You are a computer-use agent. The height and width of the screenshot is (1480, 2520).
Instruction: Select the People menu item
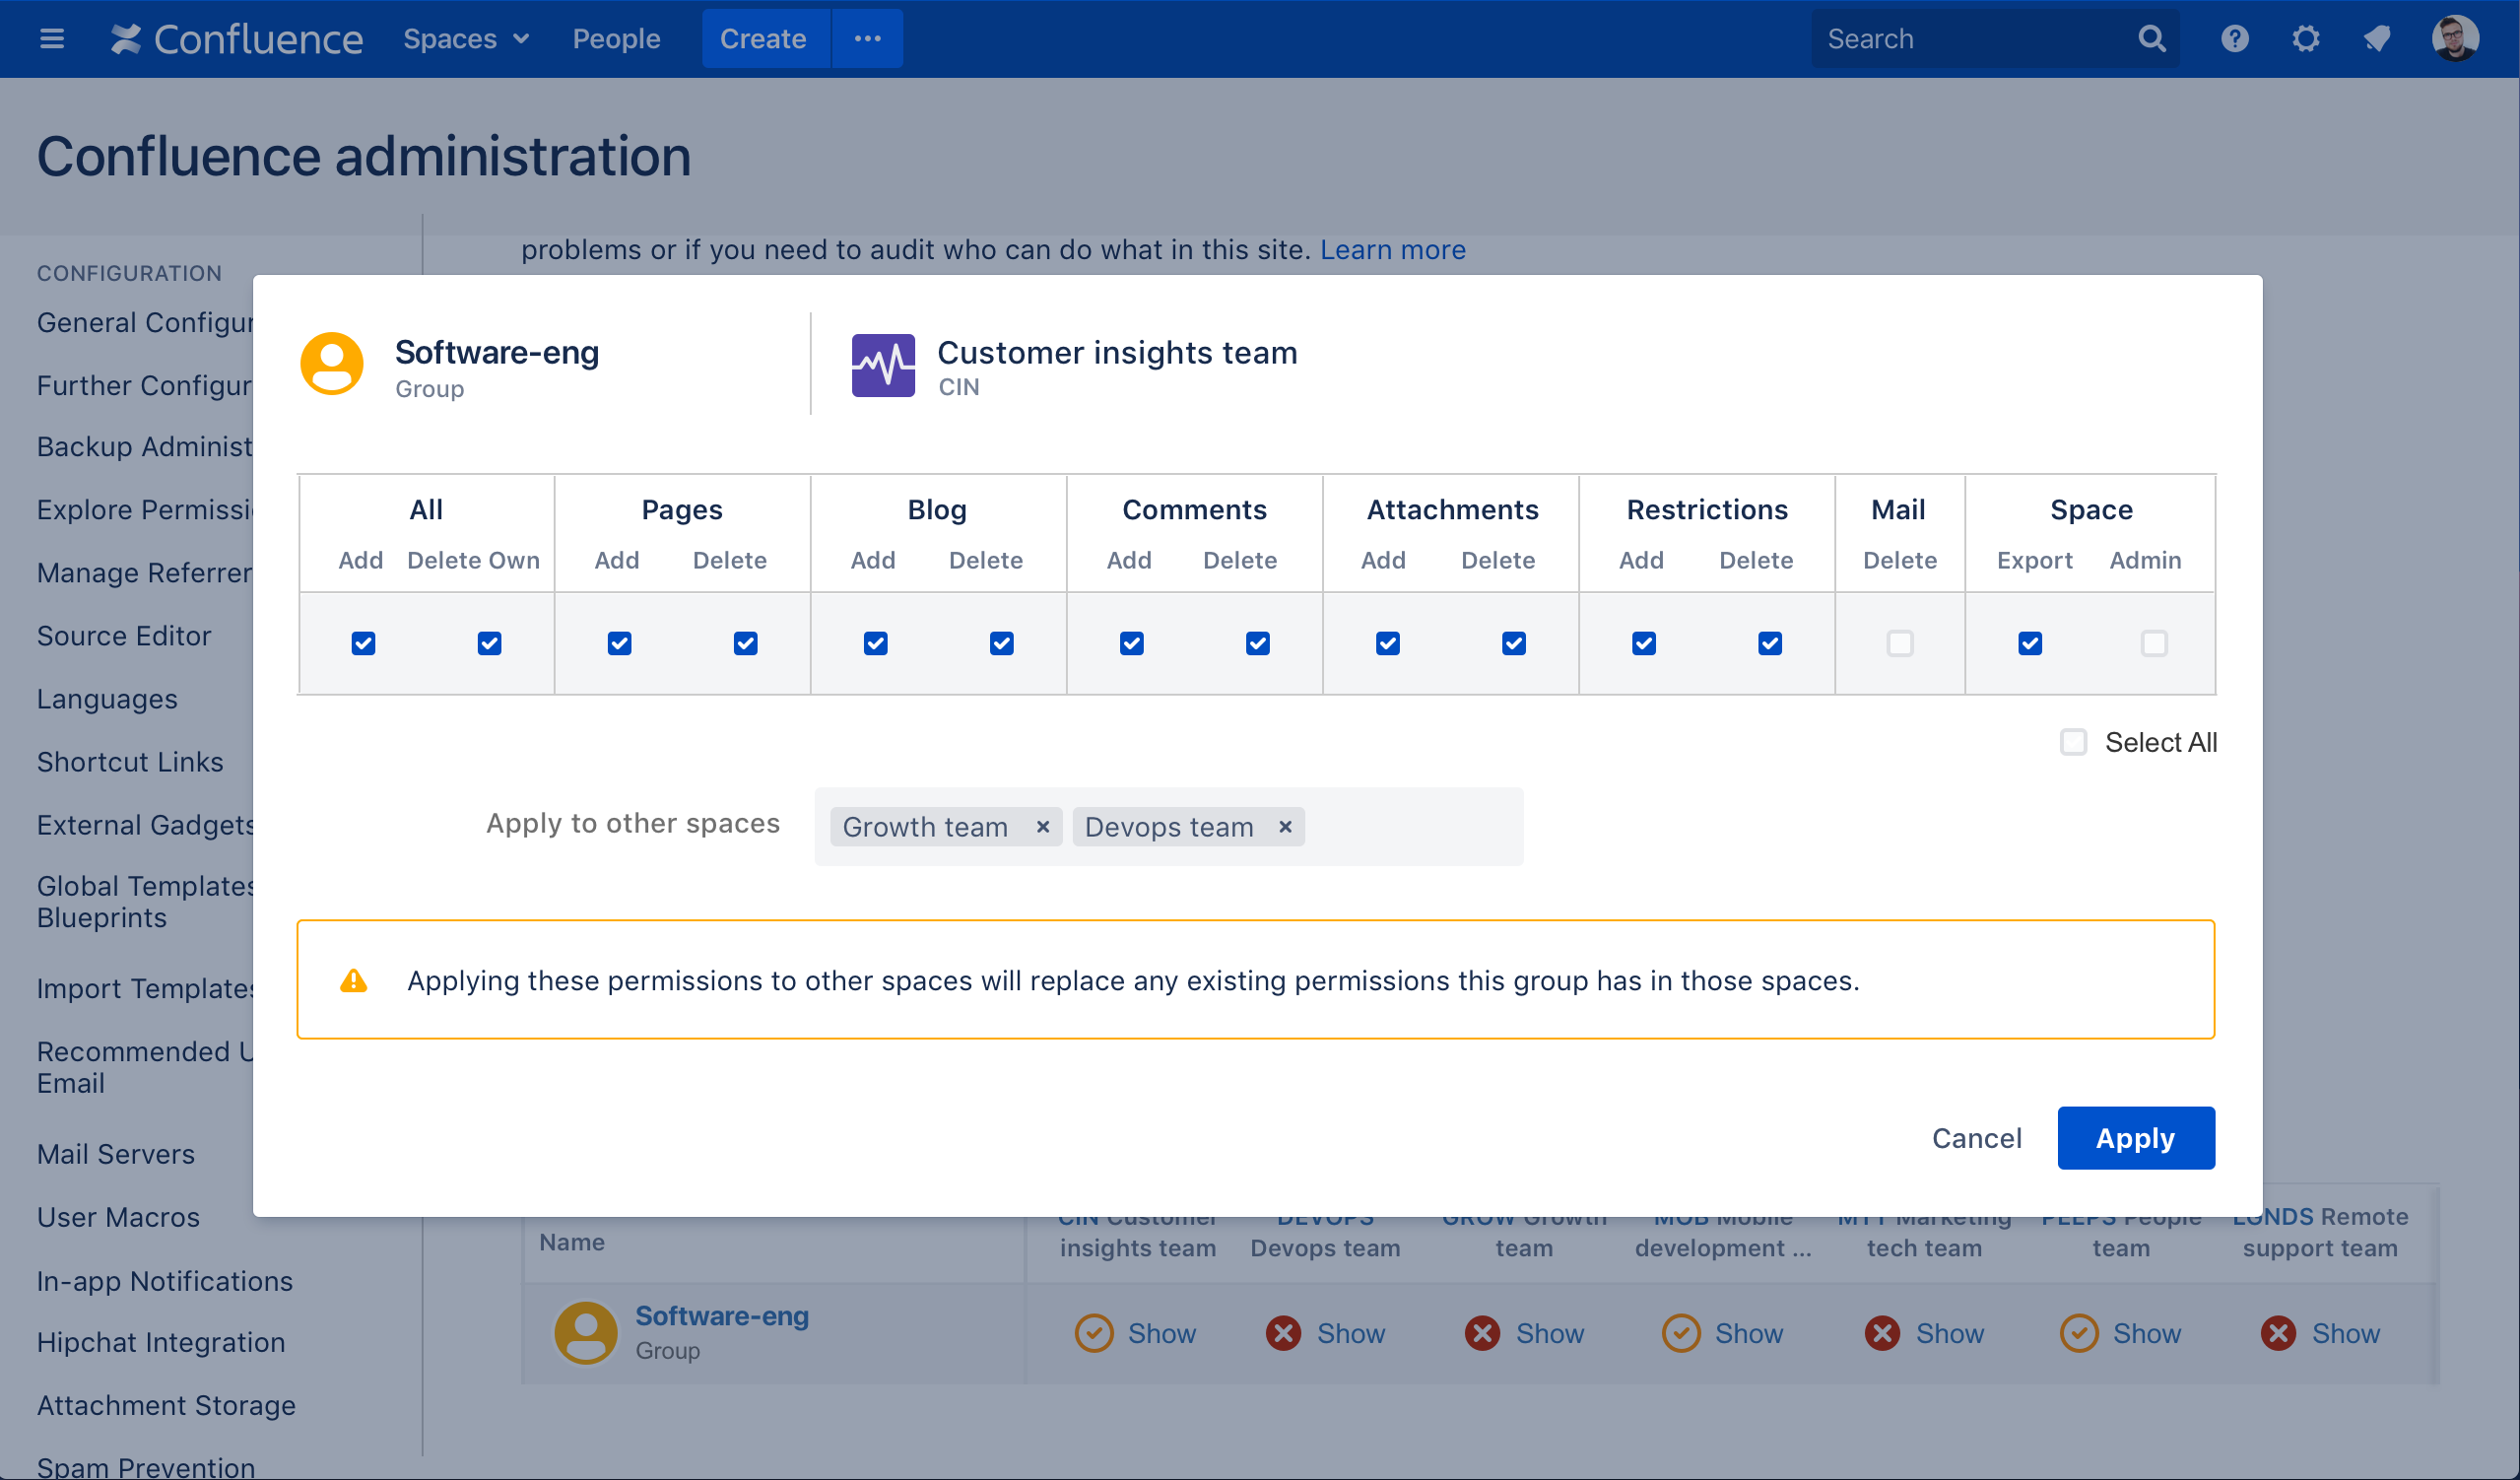617,38
